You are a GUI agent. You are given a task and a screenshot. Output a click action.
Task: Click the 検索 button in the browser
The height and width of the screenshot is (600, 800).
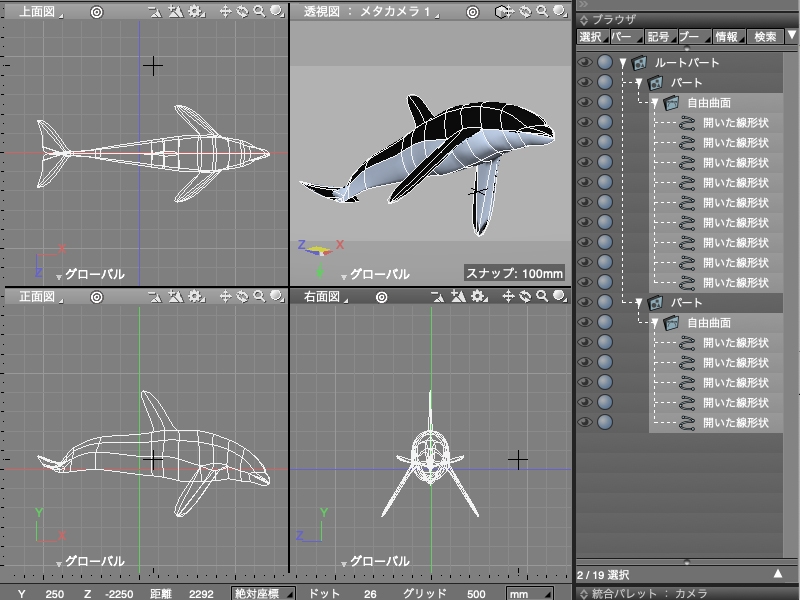tap(765, 36)
